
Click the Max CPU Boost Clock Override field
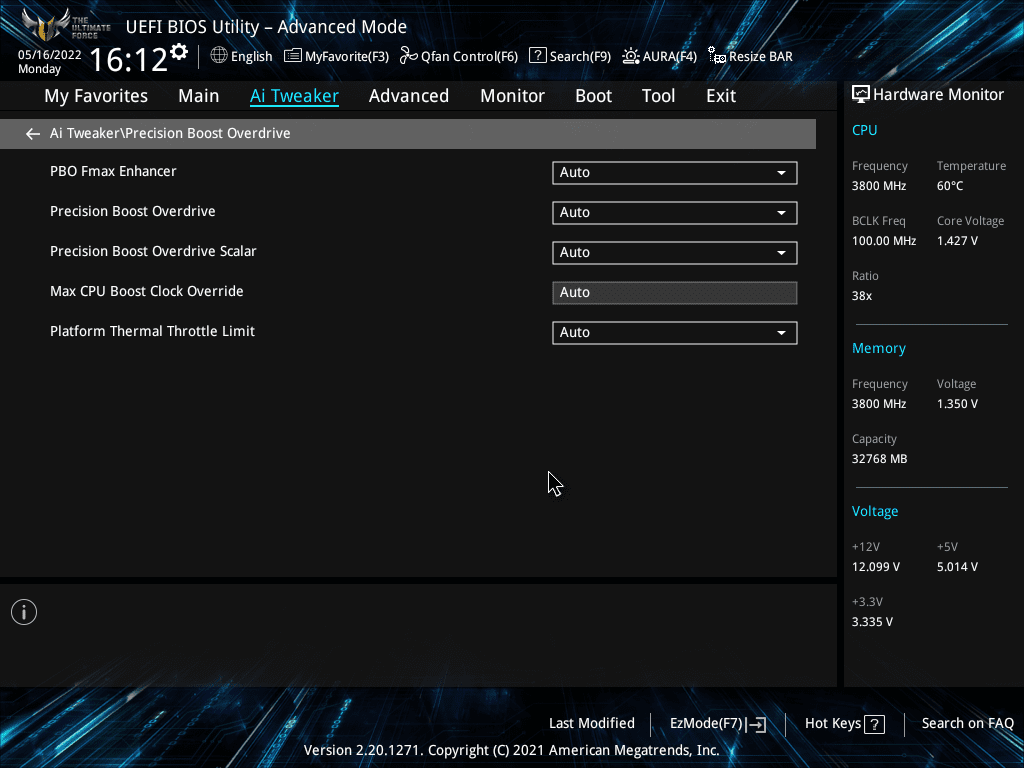coord(675,293)
